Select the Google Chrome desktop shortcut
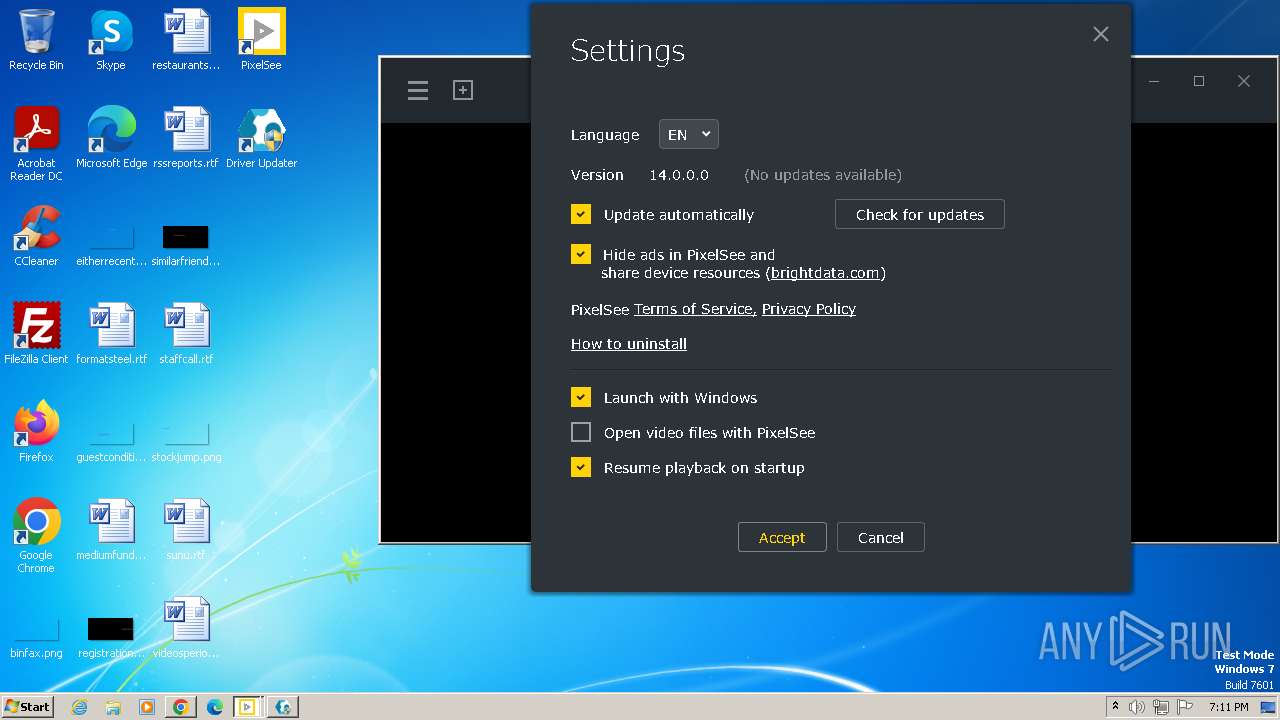 click(36, 536)
